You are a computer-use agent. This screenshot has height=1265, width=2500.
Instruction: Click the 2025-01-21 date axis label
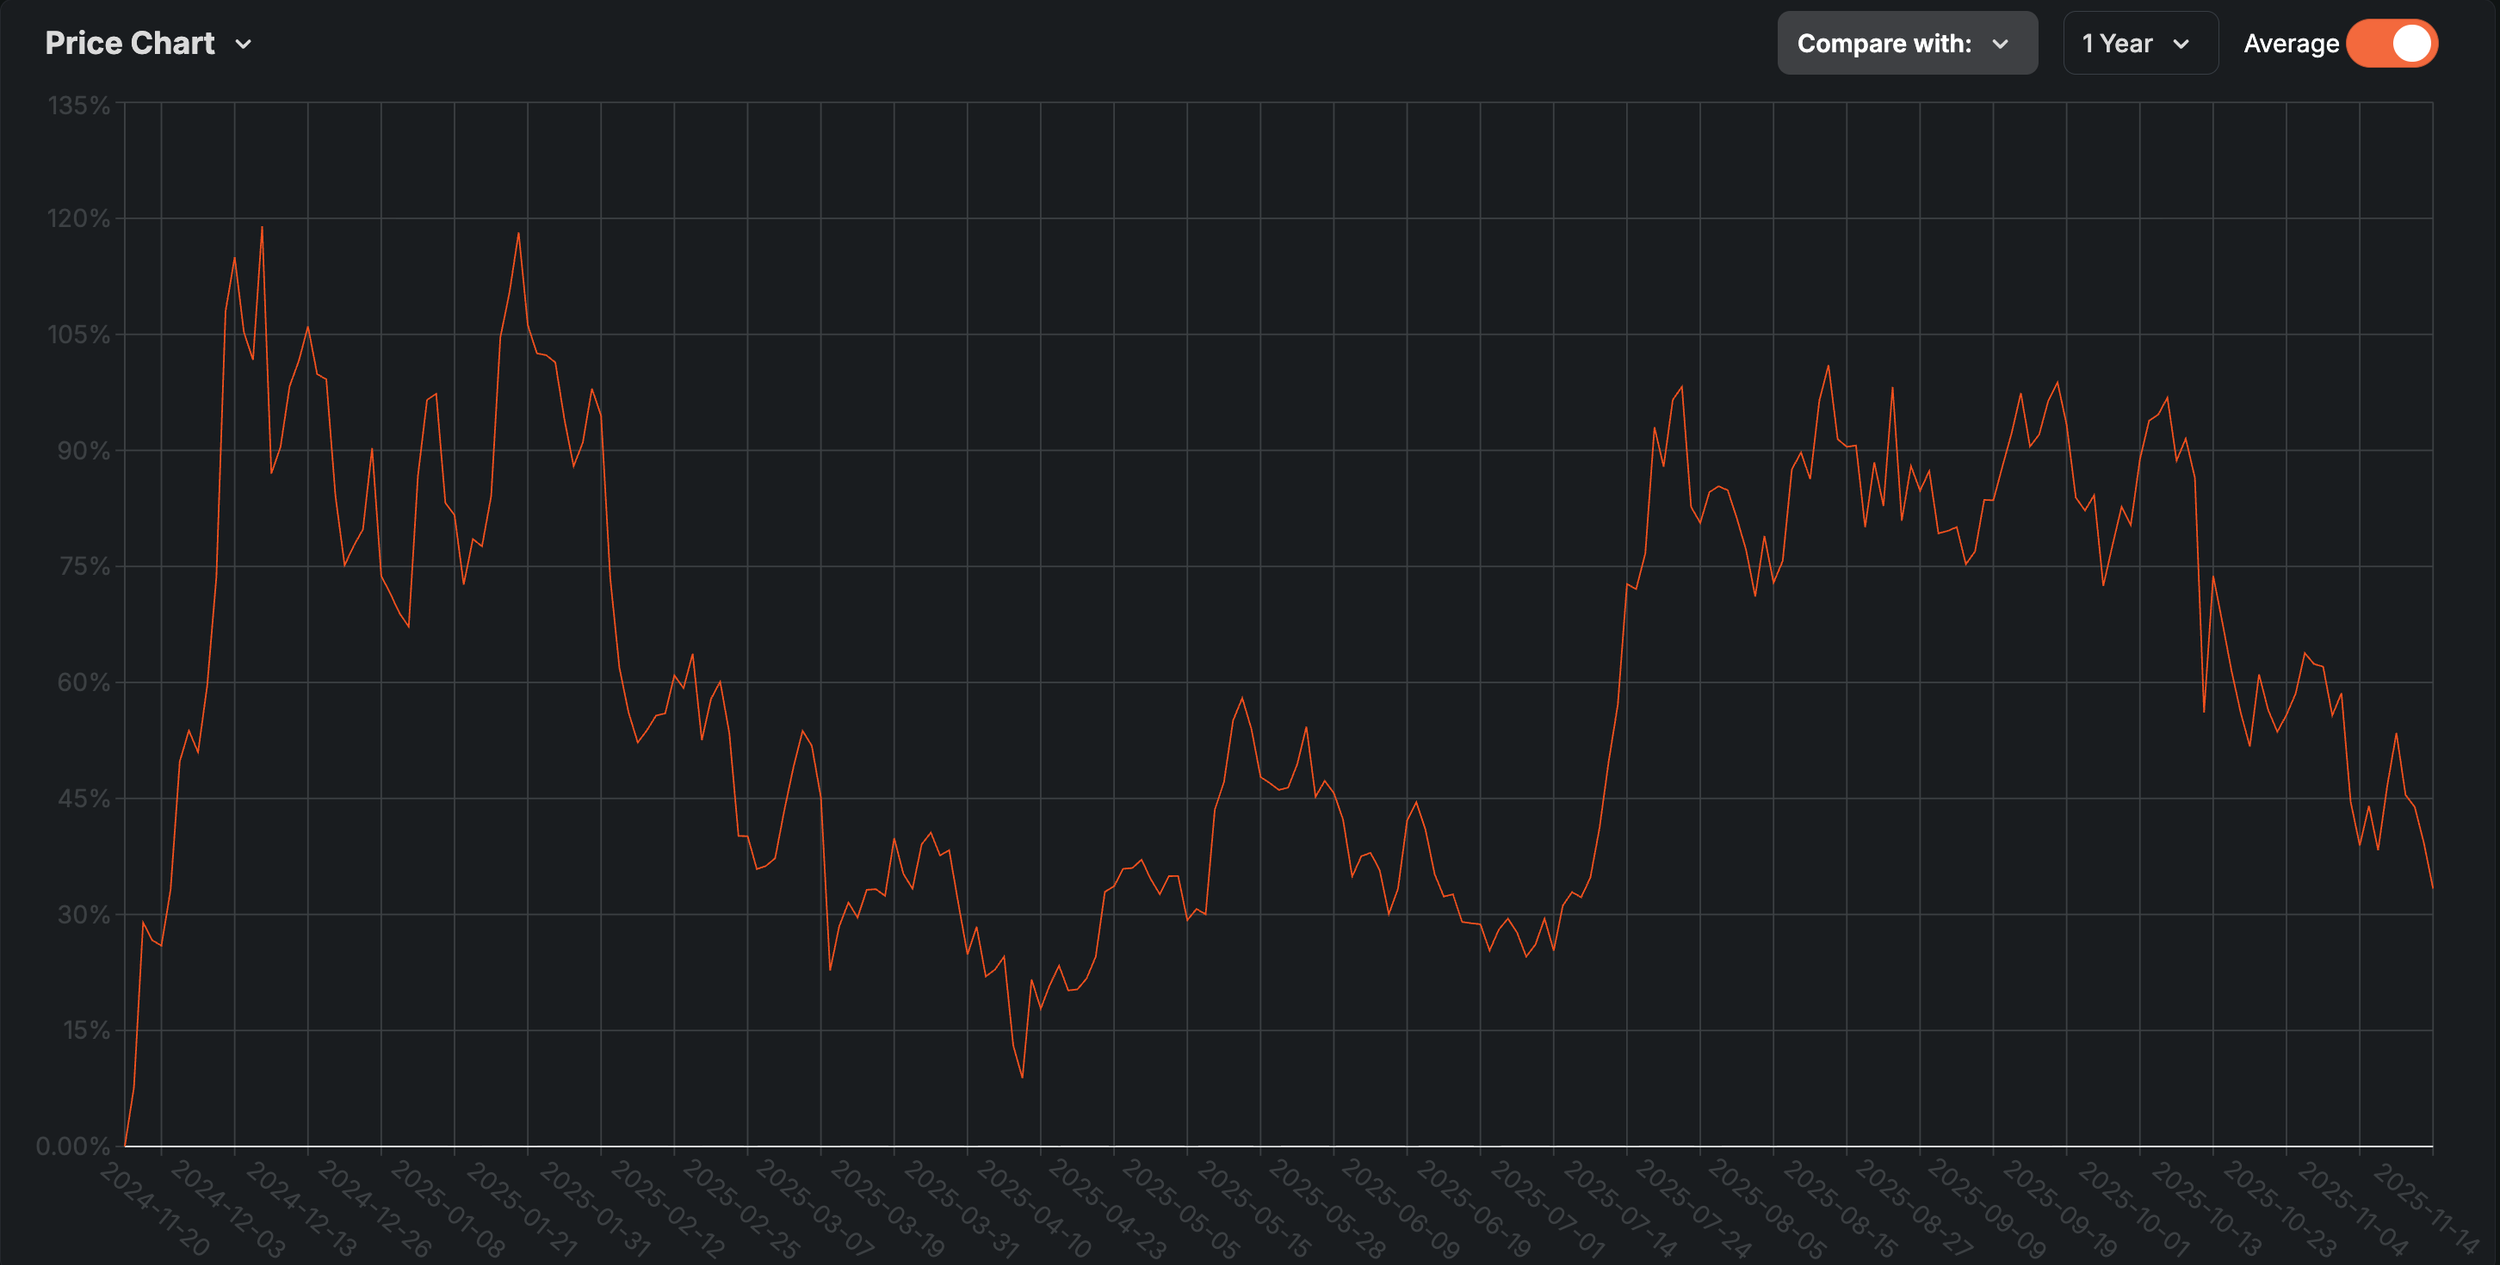click(x=522, y=1208)
